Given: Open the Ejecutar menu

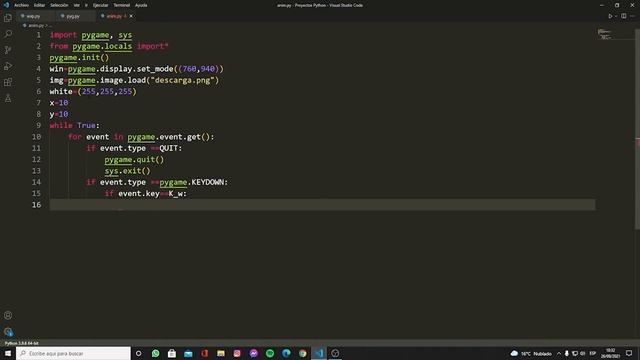Looking at the screenshot, I should coord(100,5).
